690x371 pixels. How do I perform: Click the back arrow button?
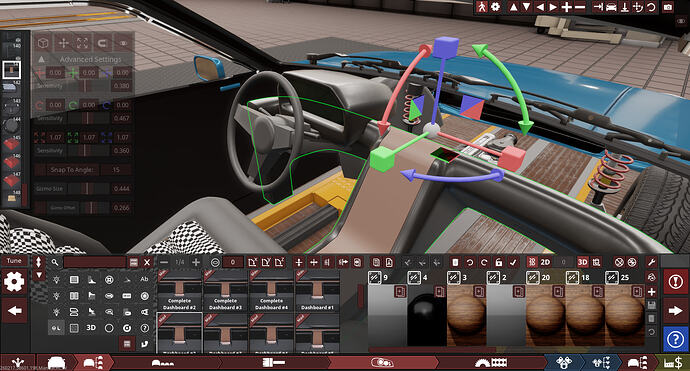click(x=14, y=311)
